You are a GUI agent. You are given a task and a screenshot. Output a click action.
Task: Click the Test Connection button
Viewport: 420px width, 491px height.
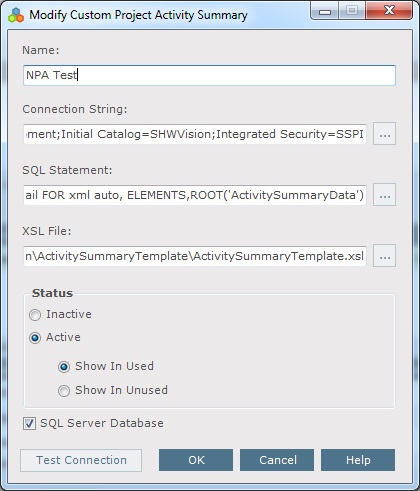pyautogui.click(x=81, y=460)
